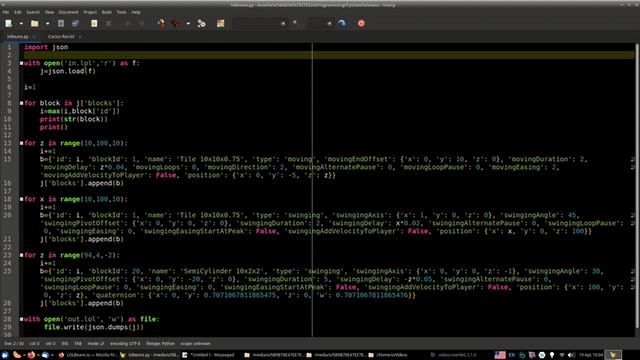Image resolution: width=640 pixels, height=360 pixels.
Task: Open the new file template dropdown arrow
Action: pos(21,24)
